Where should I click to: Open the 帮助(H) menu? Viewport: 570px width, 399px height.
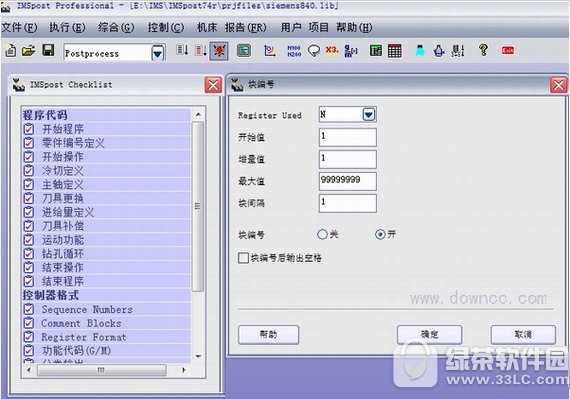click(354, 28)
